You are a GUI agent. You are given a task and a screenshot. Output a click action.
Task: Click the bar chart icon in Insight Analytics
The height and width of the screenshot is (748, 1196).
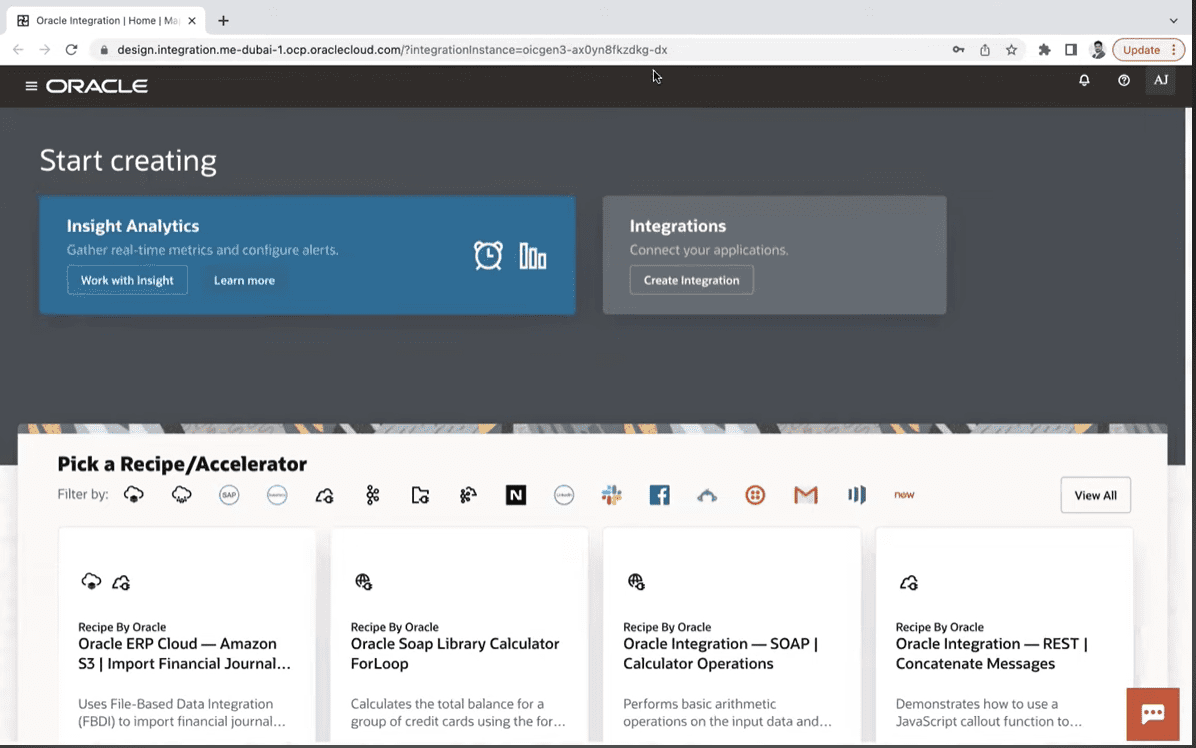click(x=532, y=256)
